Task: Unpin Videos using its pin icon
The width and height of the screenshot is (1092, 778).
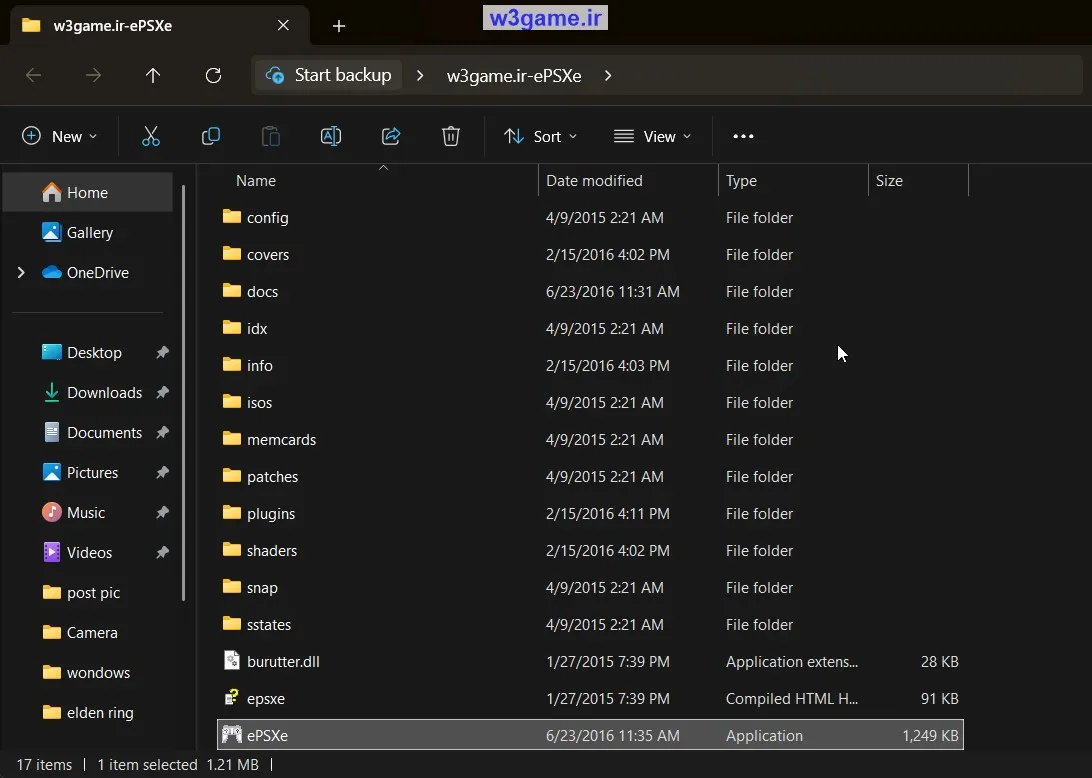Action: tap(162, 553)
